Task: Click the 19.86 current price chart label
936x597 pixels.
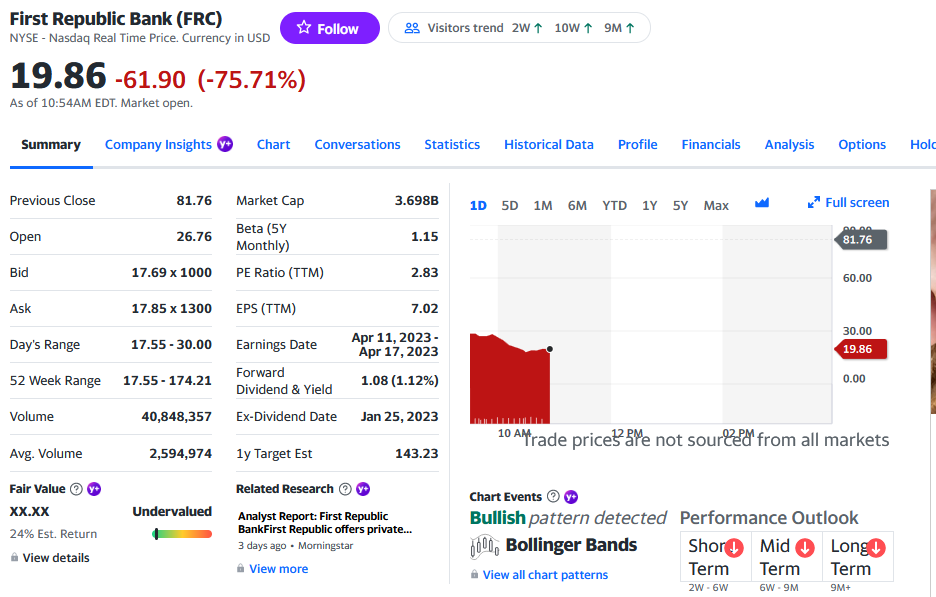Action: pyautogui.click(x=860, y=349)
